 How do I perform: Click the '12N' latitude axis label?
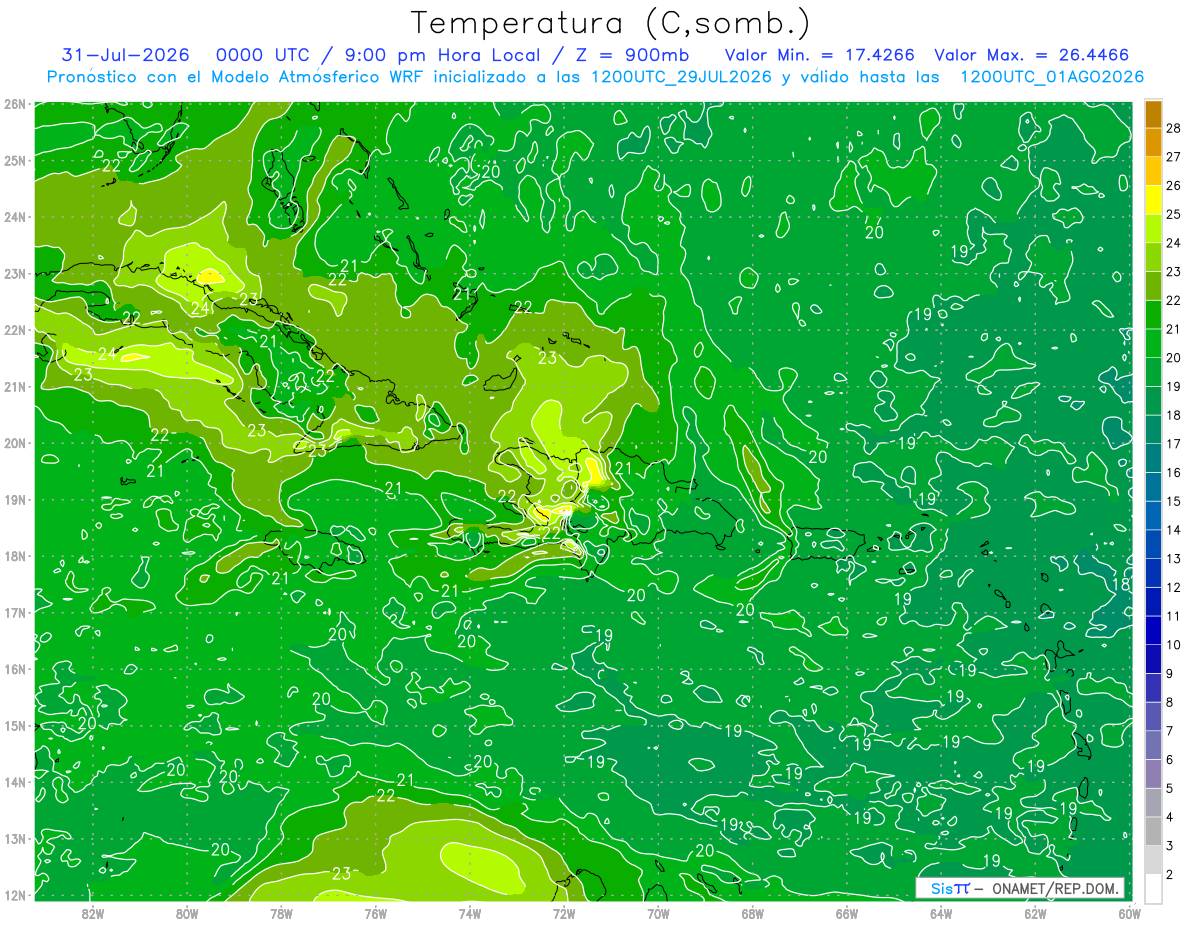coord(15,895)
